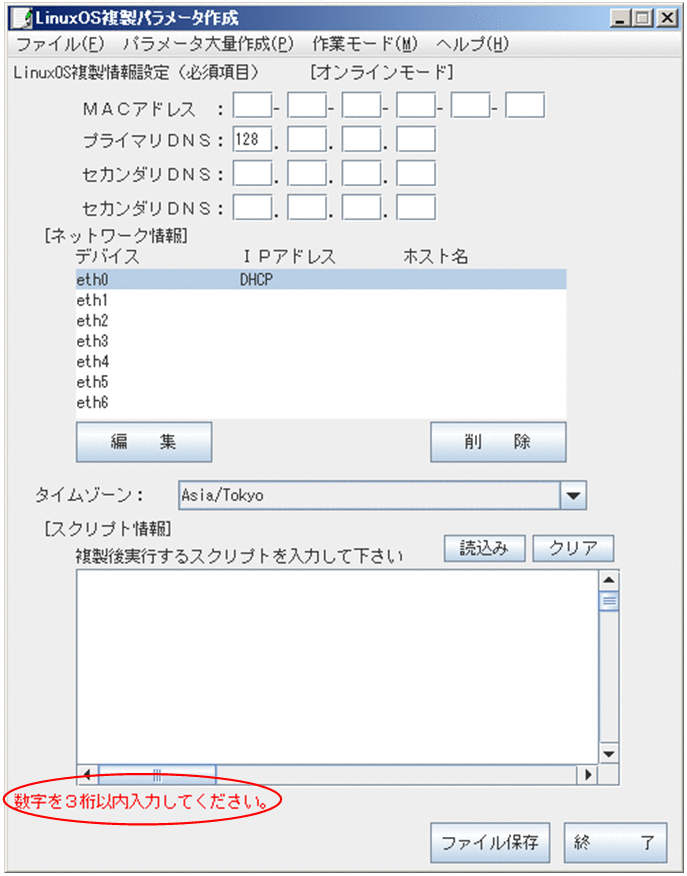Image resolution: width=687 pixels, height=876 pixels.
Task: Click the horizontal scrollbar thumb in script area
Action: tap(157, 775)
